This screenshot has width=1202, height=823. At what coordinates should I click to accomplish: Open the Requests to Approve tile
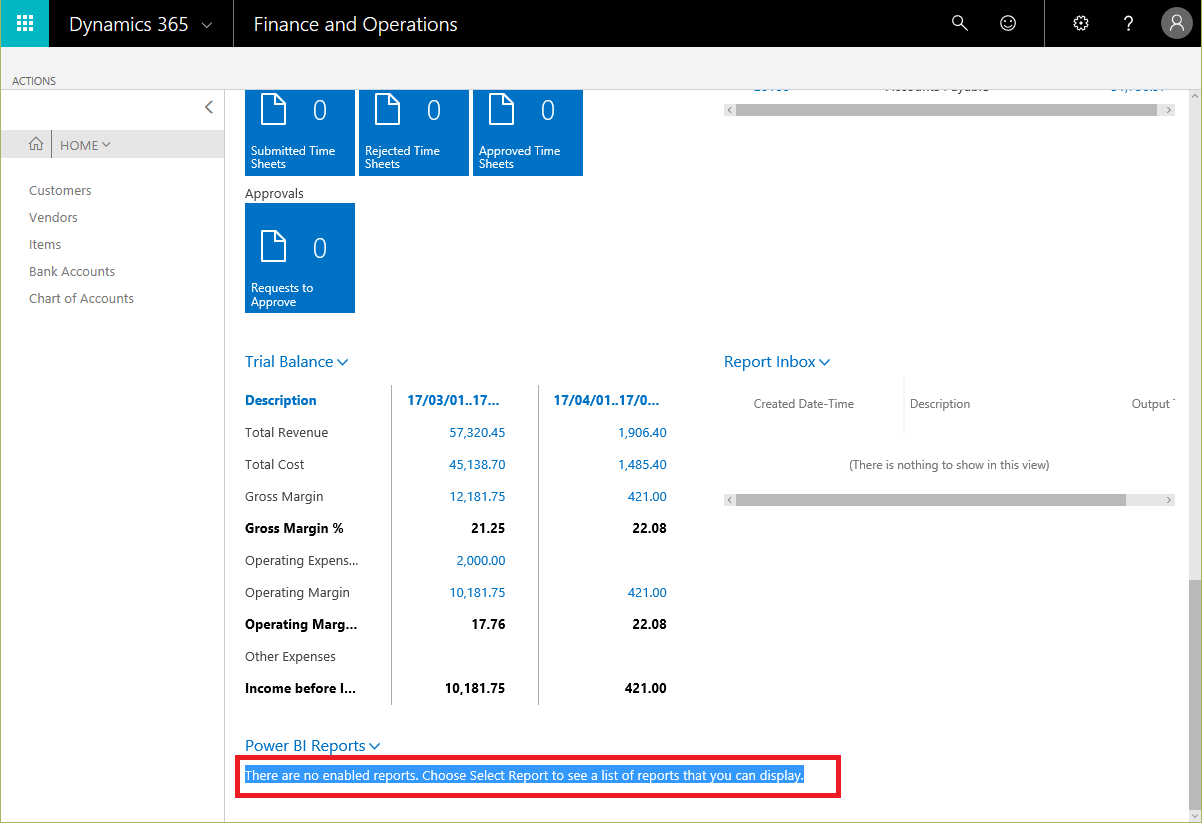[x=300, y=258]
